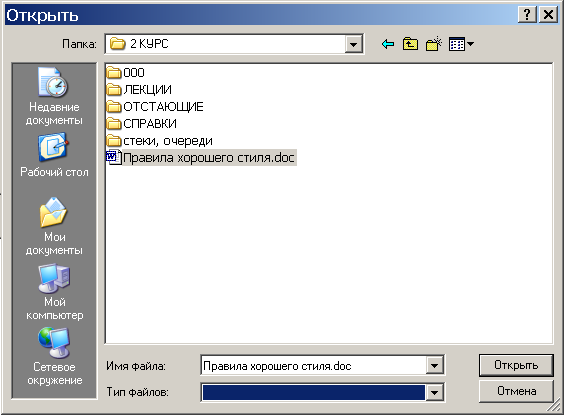Create a new folder

tap(434, 44)
